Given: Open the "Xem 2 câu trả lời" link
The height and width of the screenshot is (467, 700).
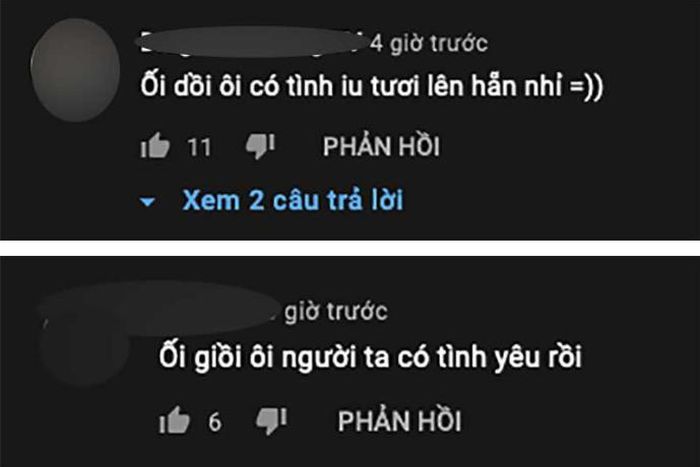Looking at the screenshot, I should coord(293,200).
